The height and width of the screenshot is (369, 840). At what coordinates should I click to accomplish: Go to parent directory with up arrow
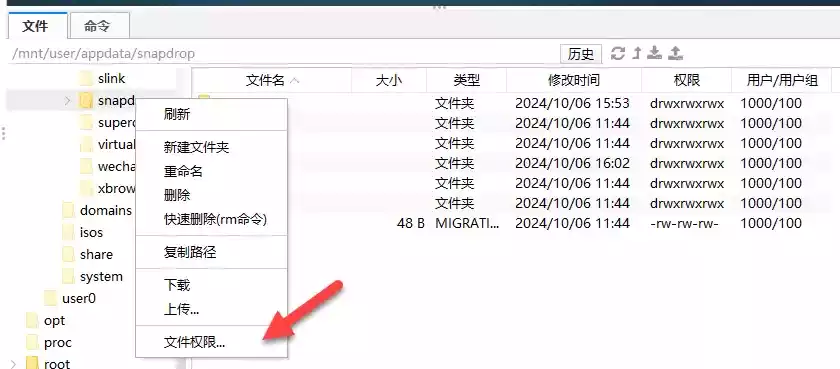tap(637, 53)
